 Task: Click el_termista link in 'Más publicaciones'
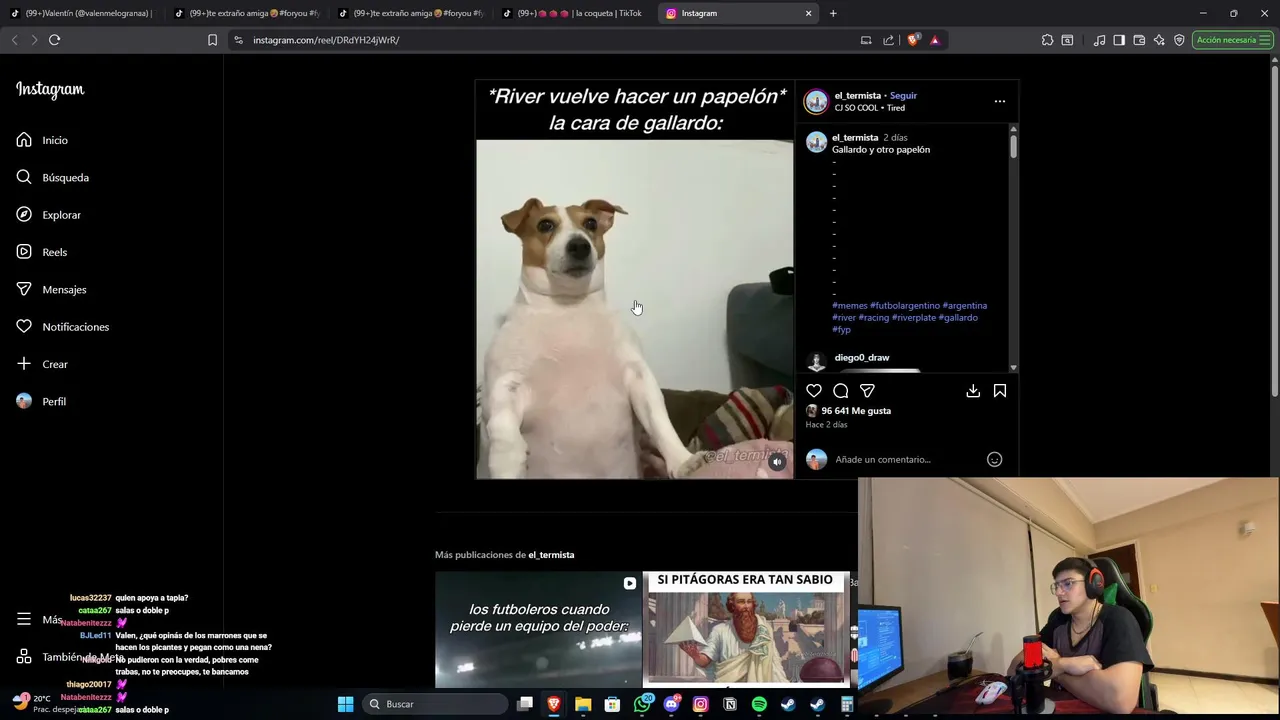point(551,555)
